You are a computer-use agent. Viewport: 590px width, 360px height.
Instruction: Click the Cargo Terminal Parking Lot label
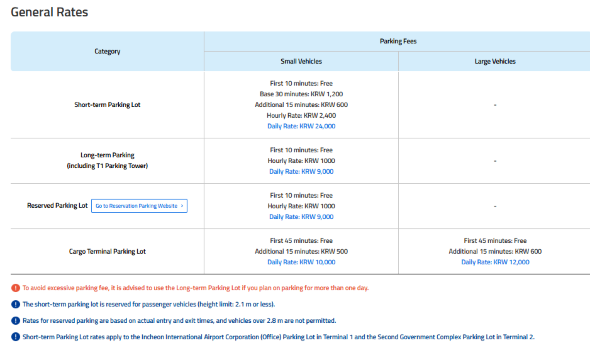(x=107, y=251)
